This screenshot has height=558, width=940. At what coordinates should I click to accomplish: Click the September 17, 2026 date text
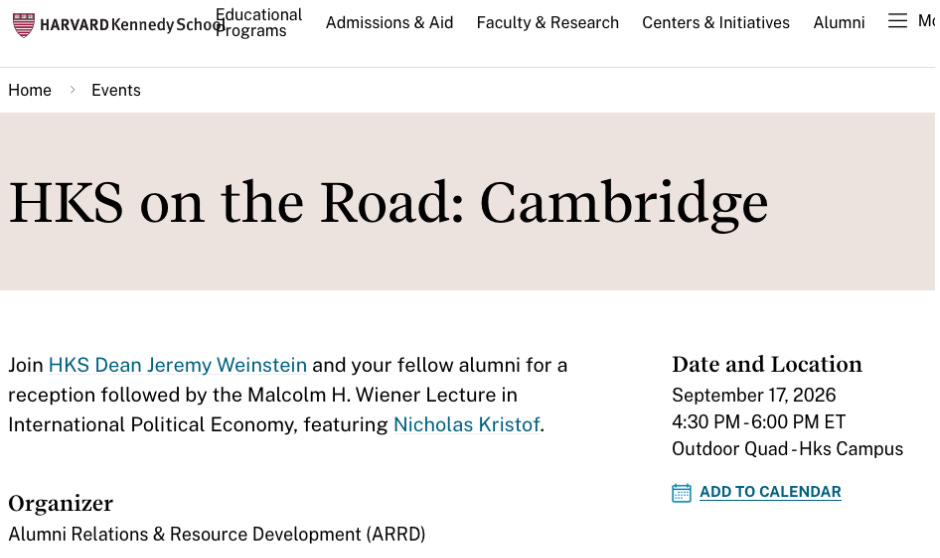pos(754,395)
